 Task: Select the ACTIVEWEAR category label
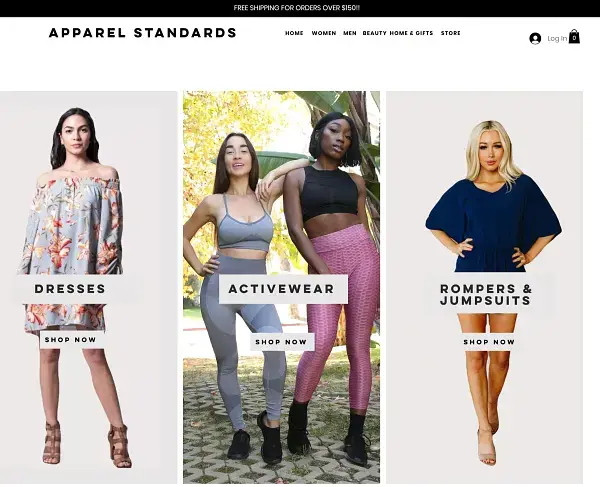[x=282, y=289]
